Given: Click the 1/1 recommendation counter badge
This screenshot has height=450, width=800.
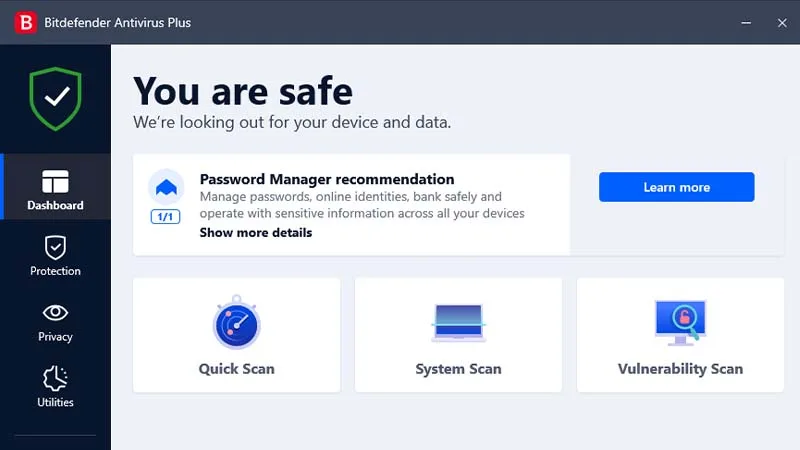Looking at the screenshot, I should point(165,217).
